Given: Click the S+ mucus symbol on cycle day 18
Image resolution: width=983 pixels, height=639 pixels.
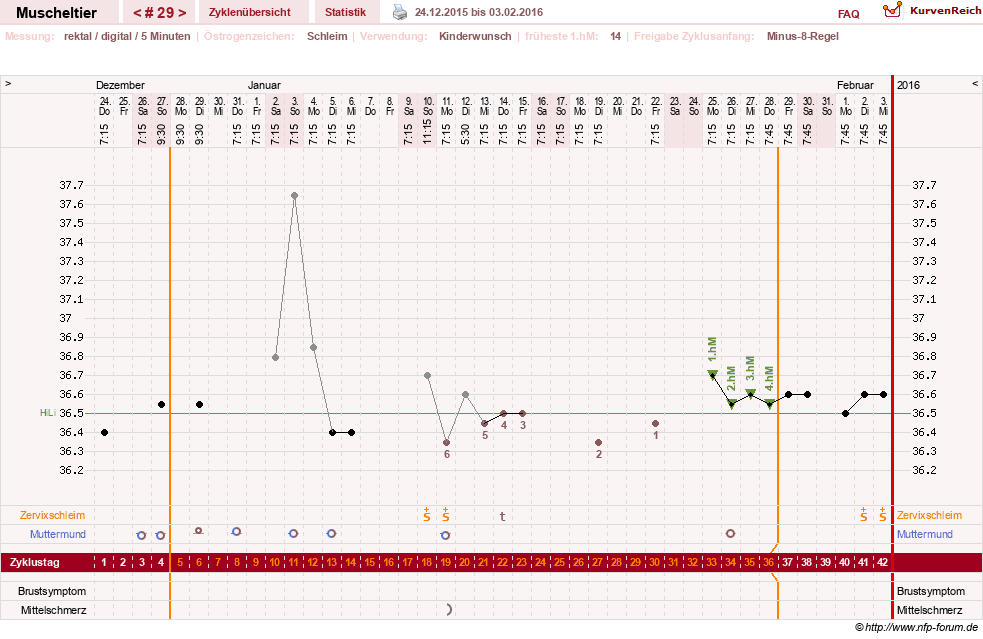Looking at the screenshot, I should coord(427,515).
